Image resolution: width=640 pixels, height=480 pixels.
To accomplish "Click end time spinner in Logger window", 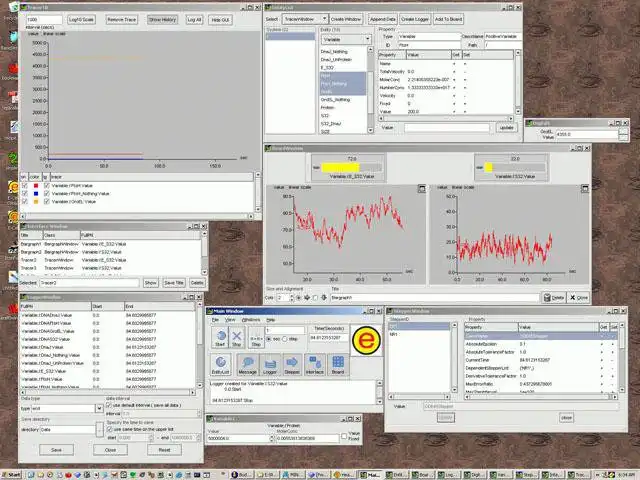I will (198, 438).
